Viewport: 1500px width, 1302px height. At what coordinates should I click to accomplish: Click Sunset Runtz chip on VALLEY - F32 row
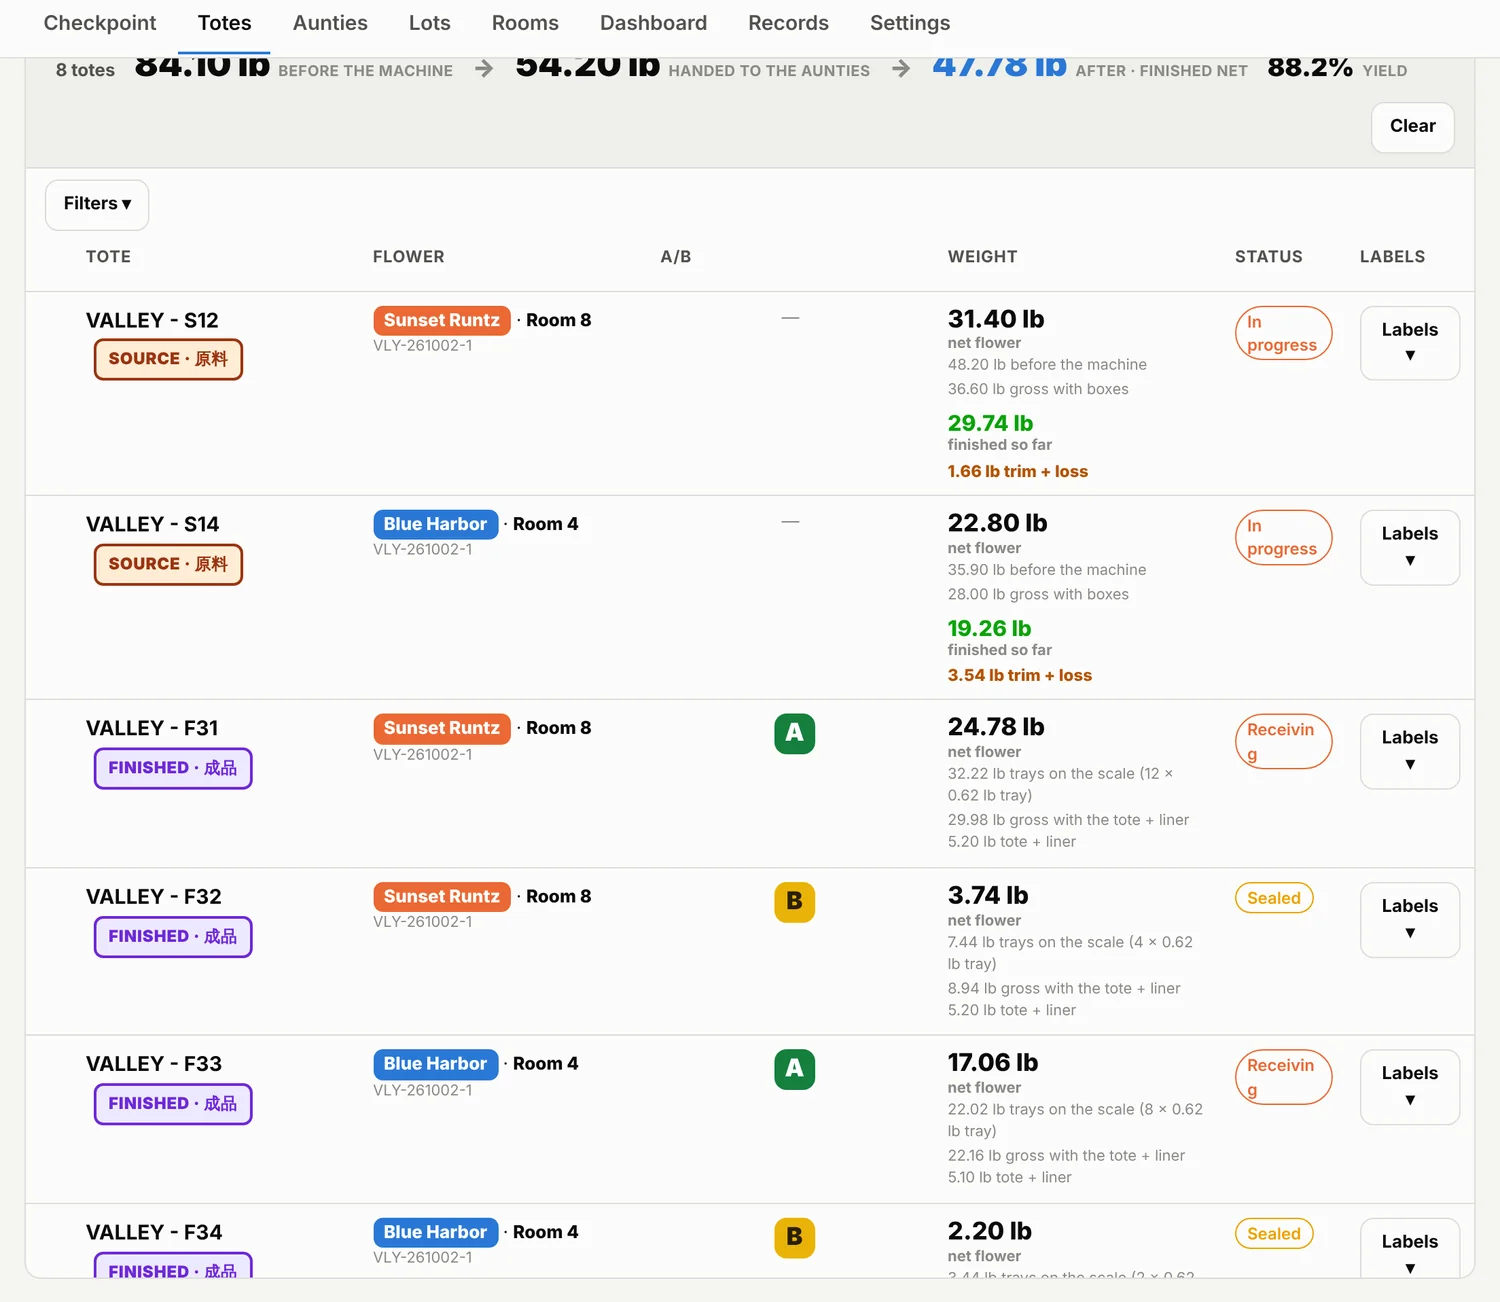(441, 897)
